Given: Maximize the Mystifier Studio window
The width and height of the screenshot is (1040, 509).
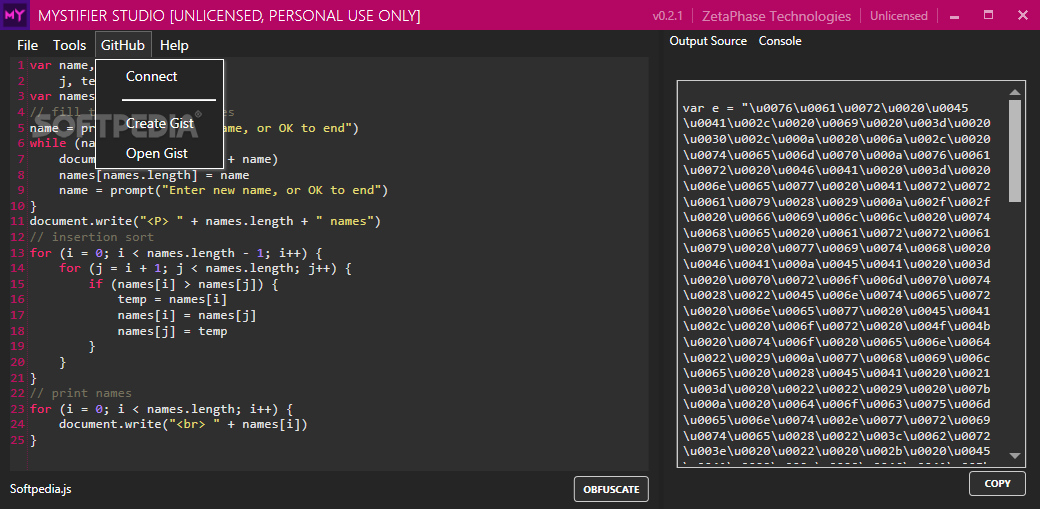Looking at the screenshot, I should click(x=988, y=15).
